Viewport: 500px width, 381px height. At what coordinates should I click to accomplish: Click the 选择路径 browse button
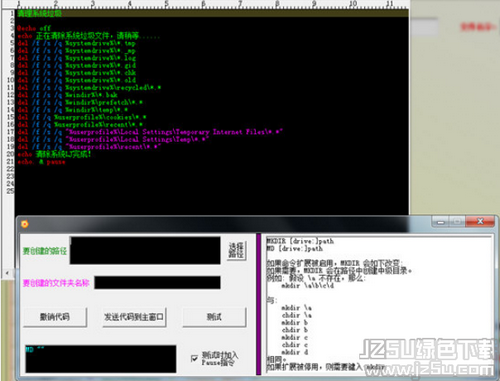click(x=236, y=250)
